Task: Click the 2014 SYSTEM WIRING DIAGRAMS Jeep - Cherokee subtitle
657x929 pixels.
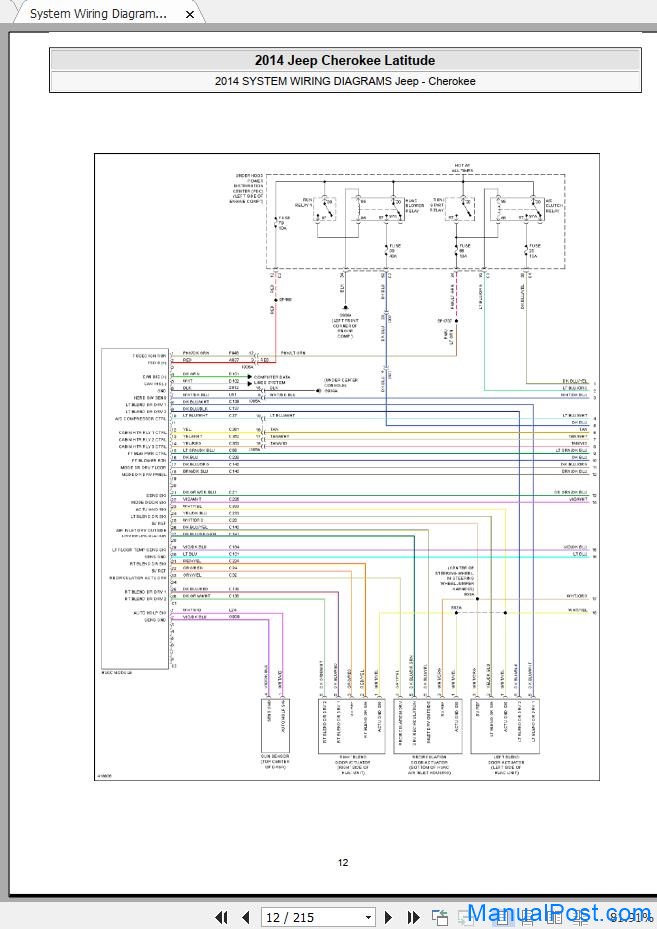Action: coord(345,81)
